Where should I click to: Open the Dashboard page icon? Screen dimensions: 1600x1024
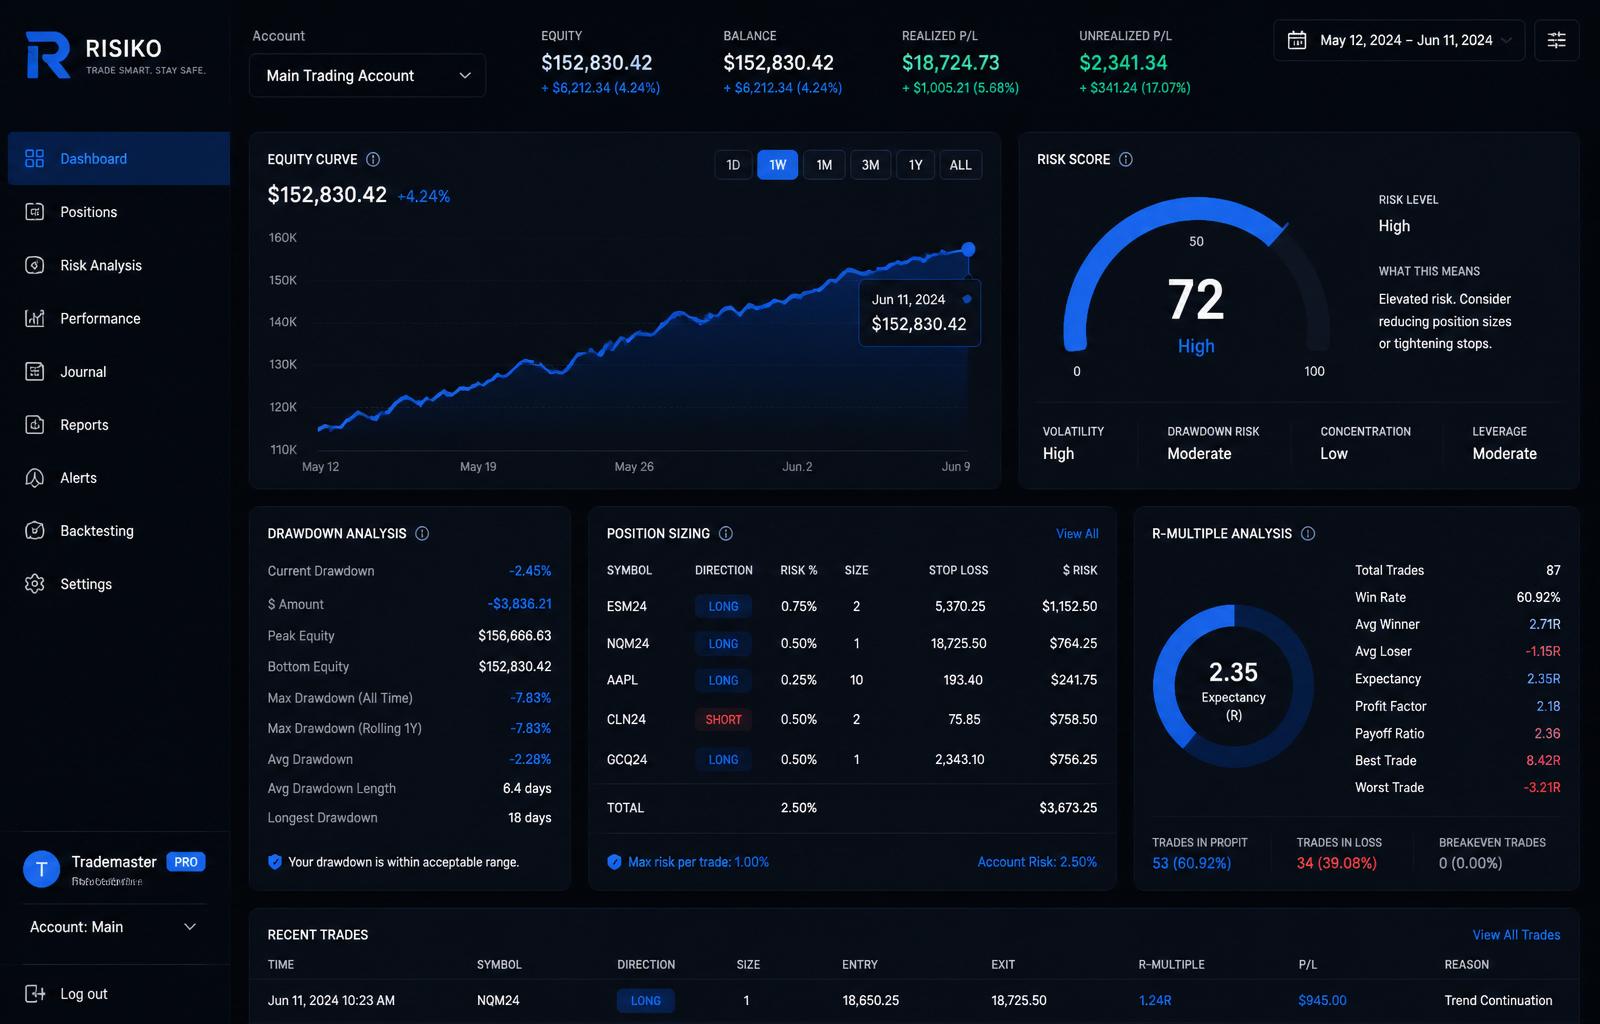(35, 158)
